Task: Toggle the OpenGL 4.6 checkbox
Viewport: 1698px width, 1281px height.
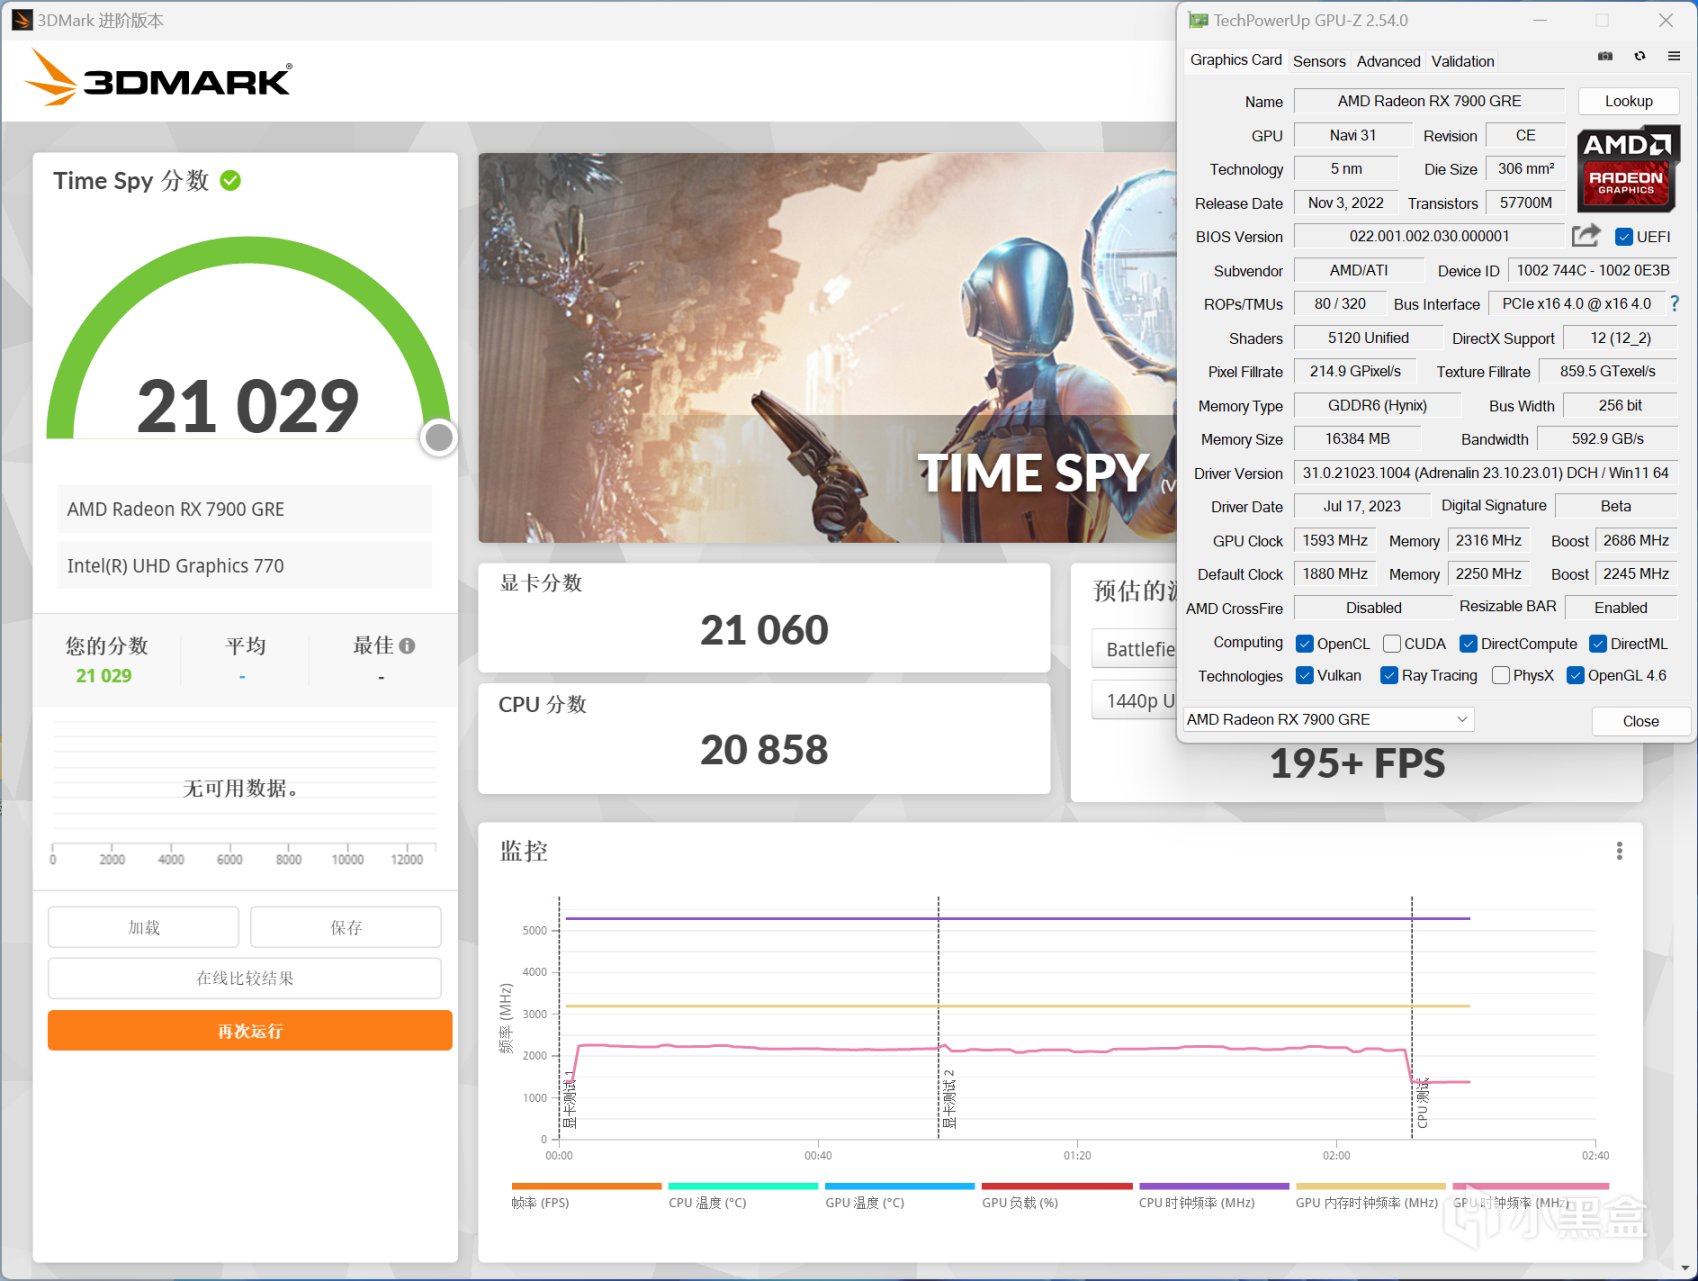Action: (1576, 676)
